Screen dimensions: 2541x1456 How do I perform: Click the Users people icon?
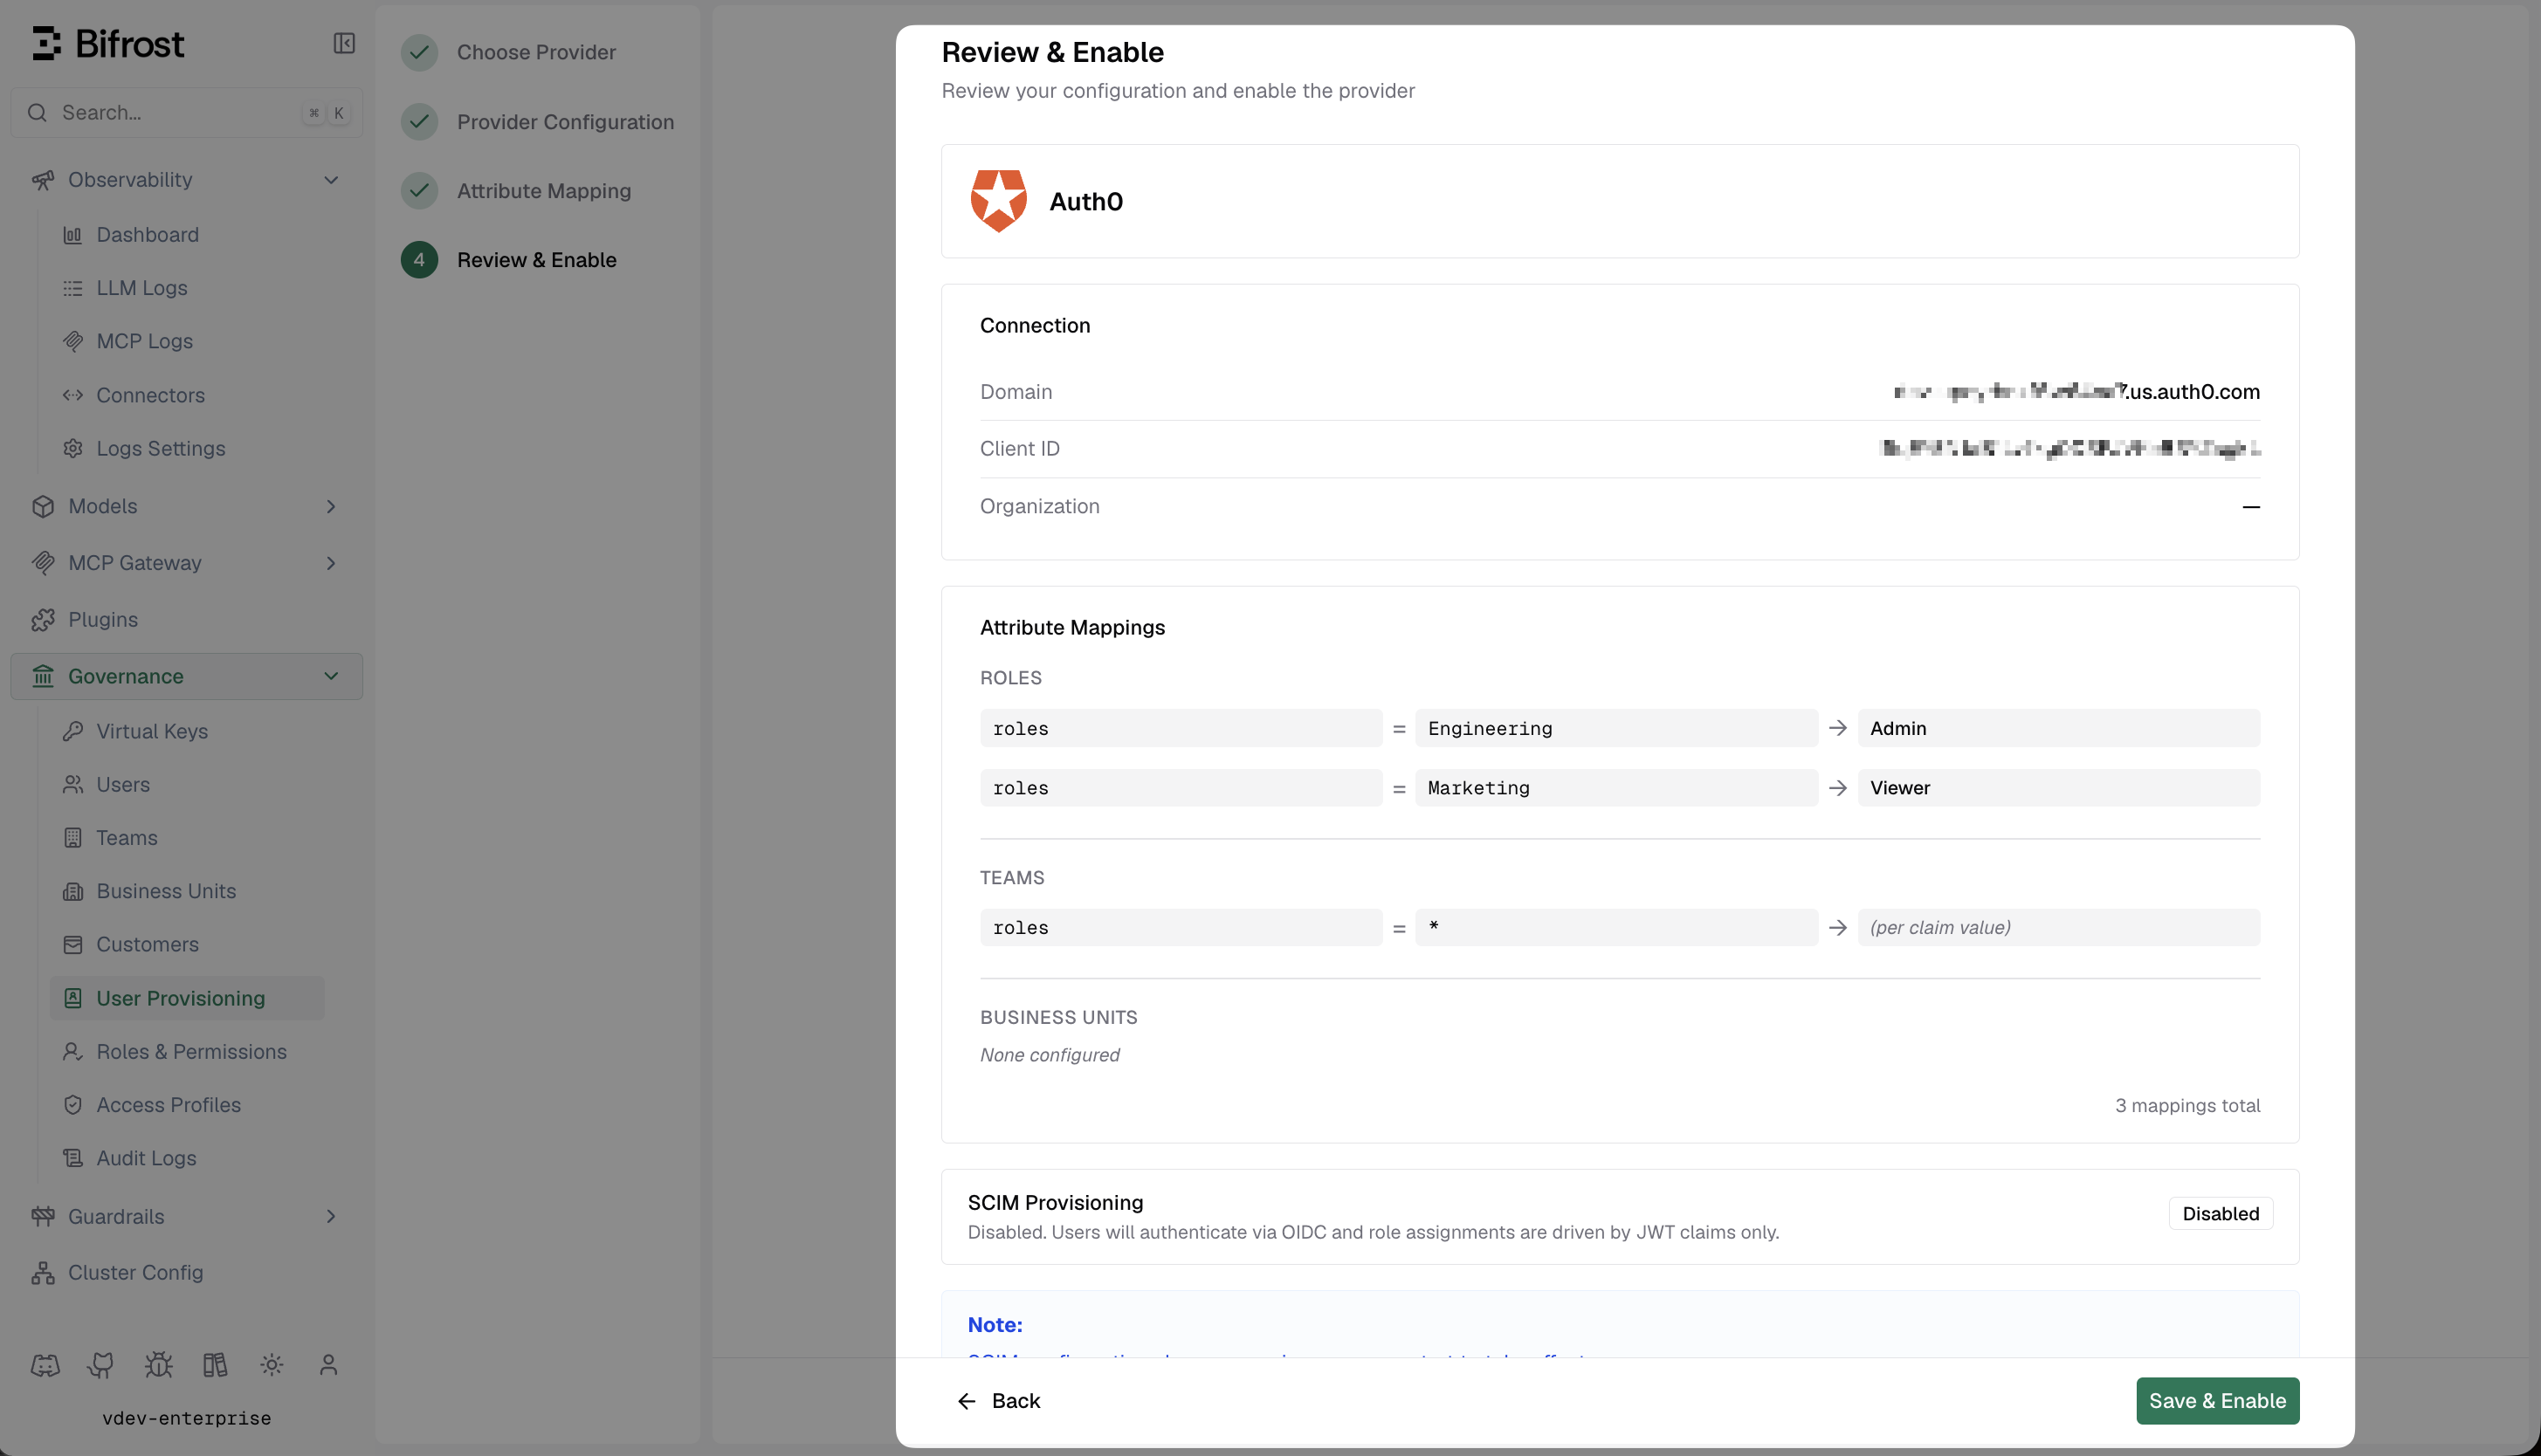73,784
